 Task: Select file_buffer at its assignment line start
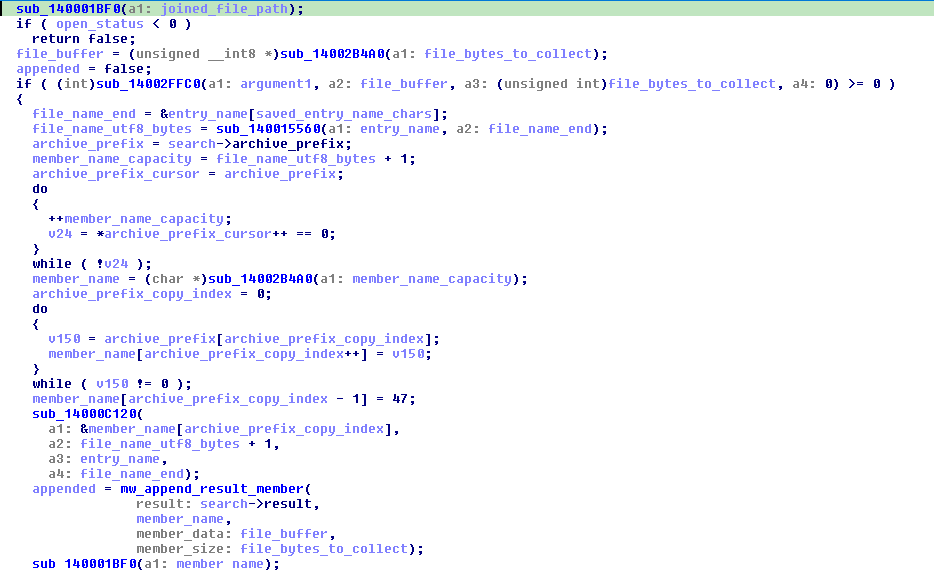(x=60, y=54)
